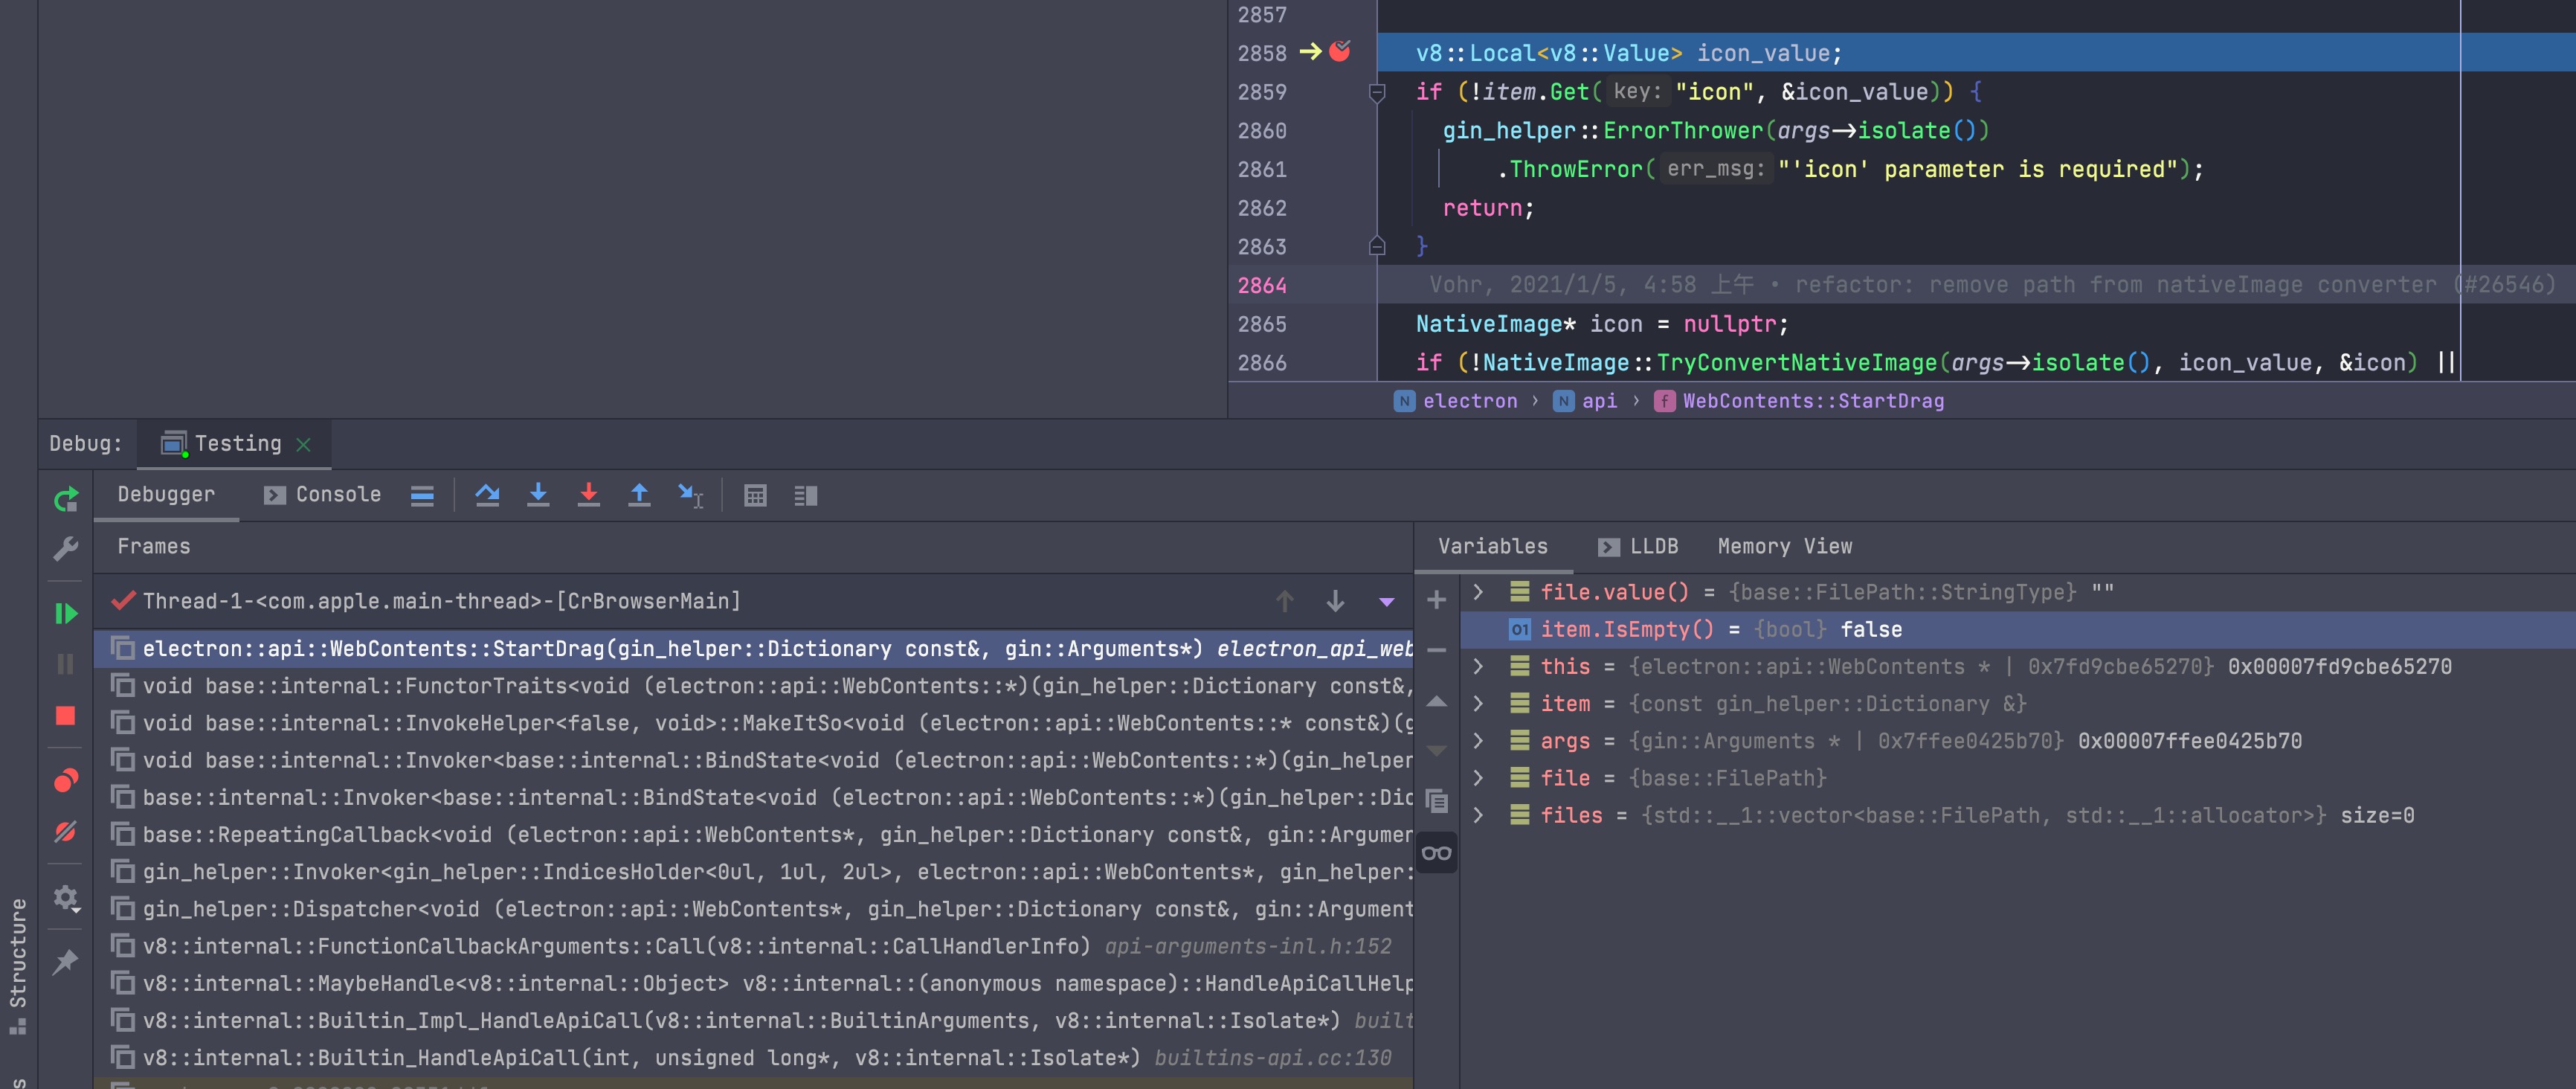Open the debug gear settings icon
This screenshot has width=2576, height=1089.
click(66, 898)
